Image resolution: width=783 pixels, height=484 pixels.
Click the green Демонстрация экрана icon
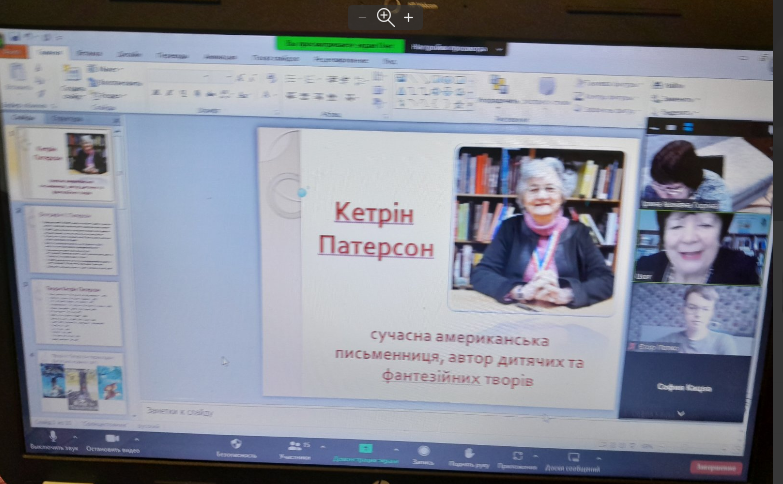(366, 448)
